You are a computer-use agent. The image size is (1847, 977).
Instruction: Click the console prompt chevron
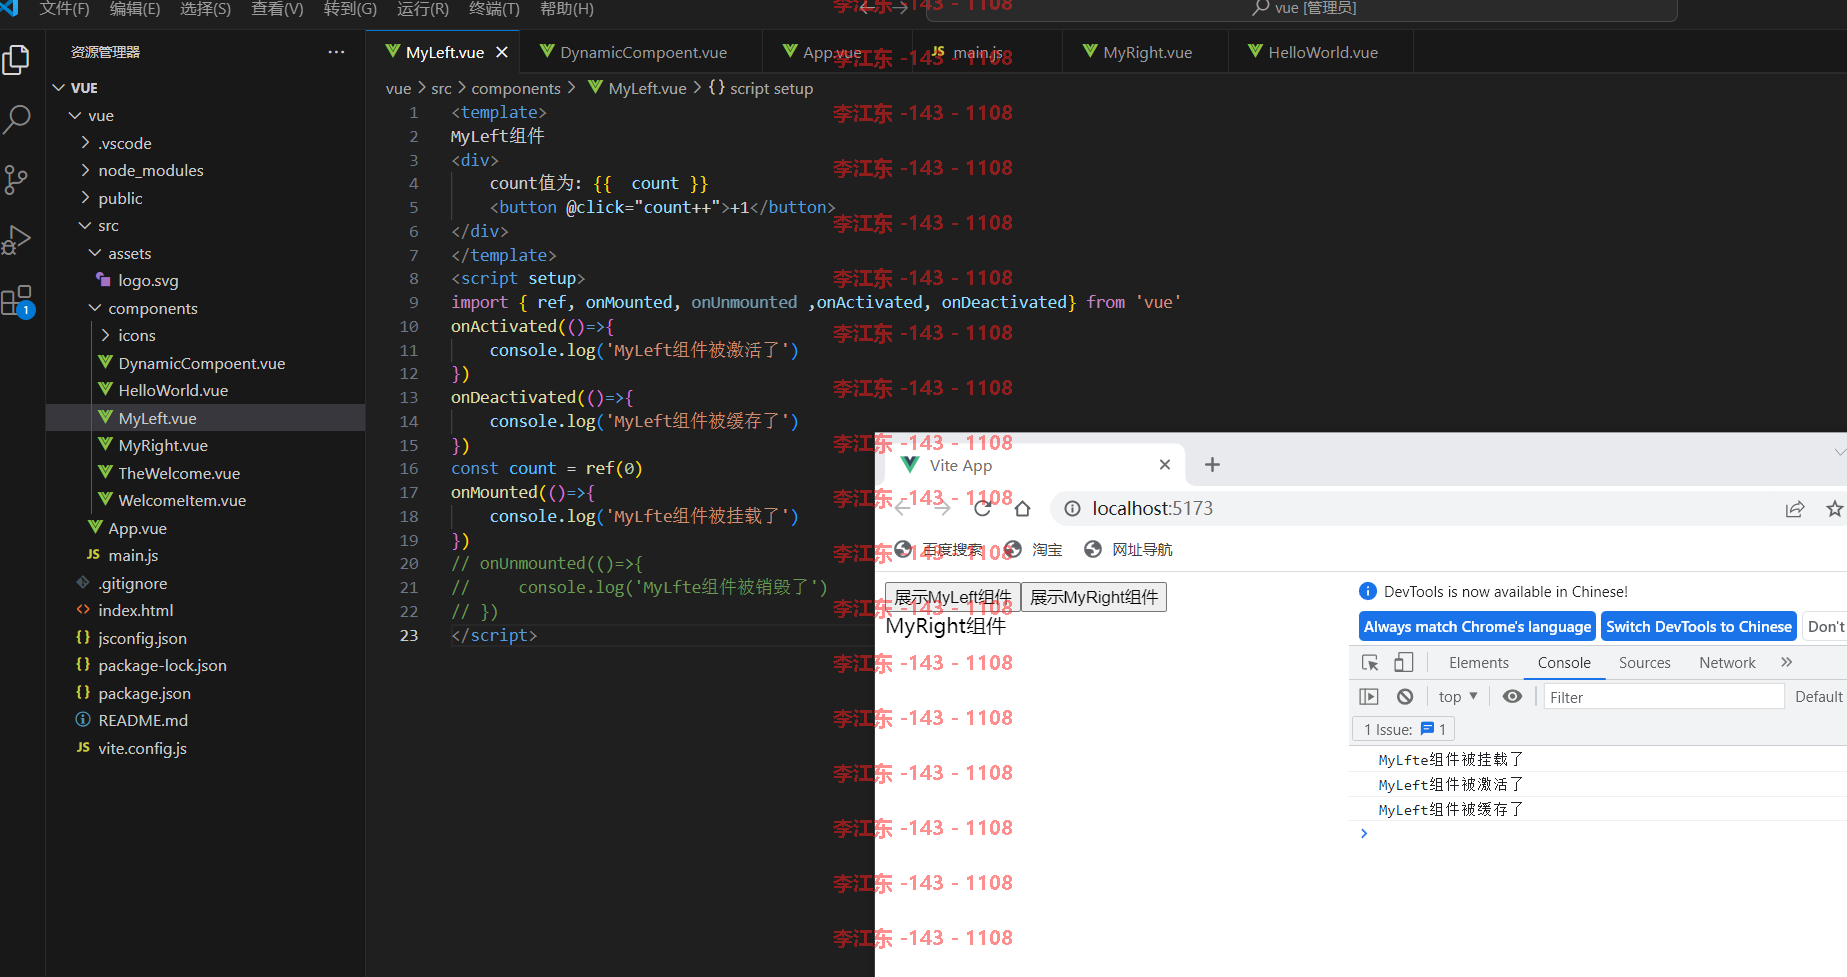[x=1363, y=833]
